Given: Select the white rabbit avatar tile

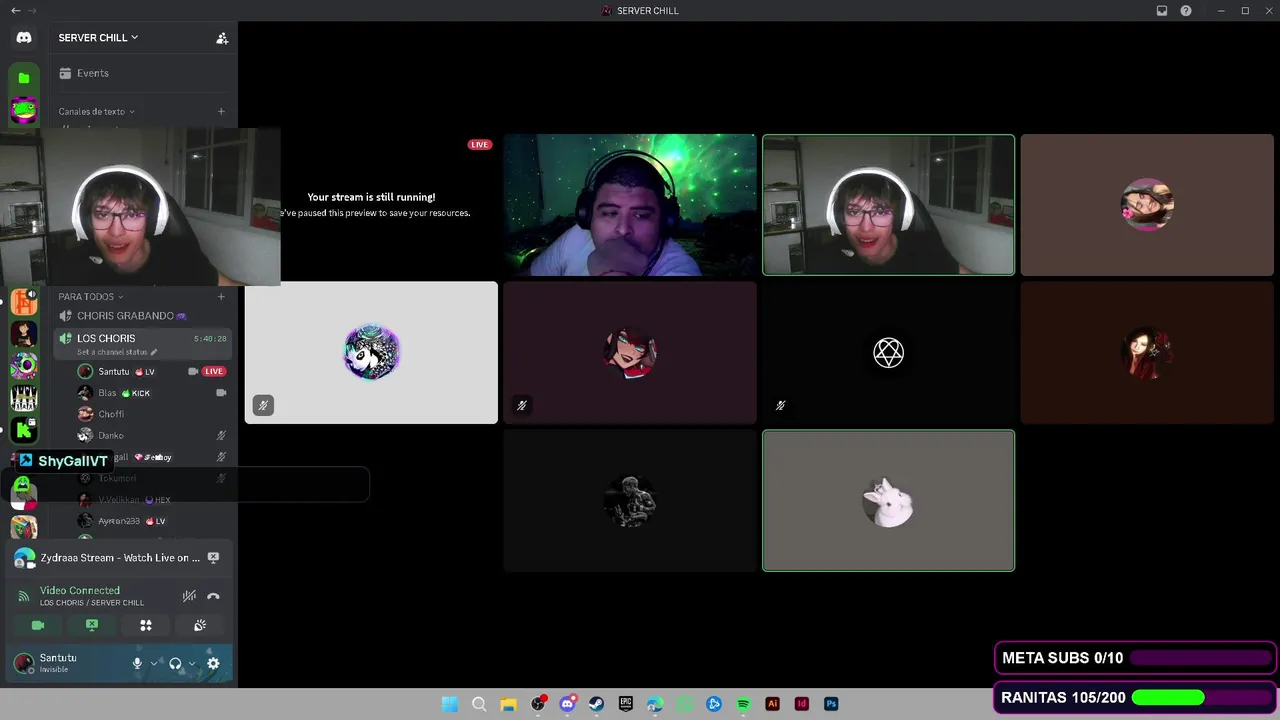Looking at the screenshot, I should 889,501.
